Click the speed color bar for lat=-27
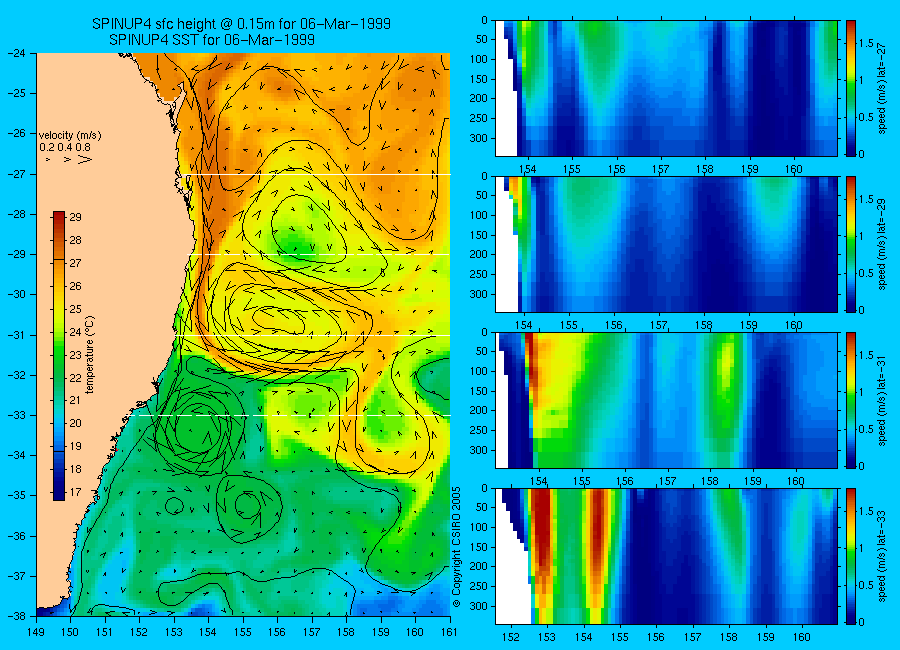This screenshot has height=650, width=900. tap(850, 88)
